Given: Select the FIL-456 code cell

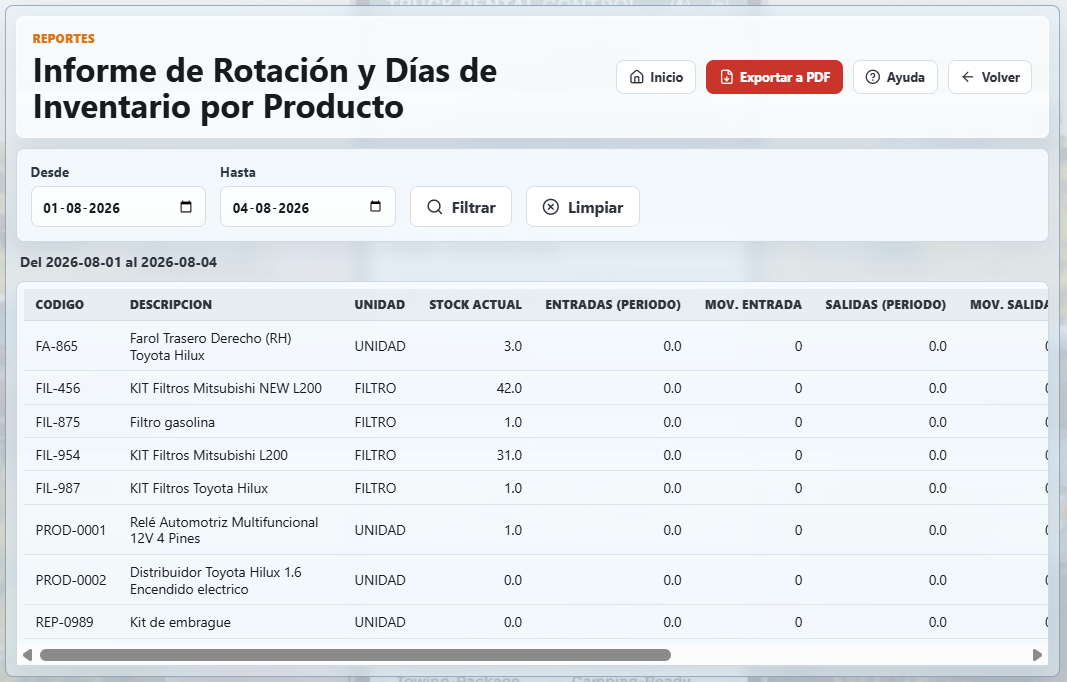Looking at the screenshot, I should coord(58,388).
